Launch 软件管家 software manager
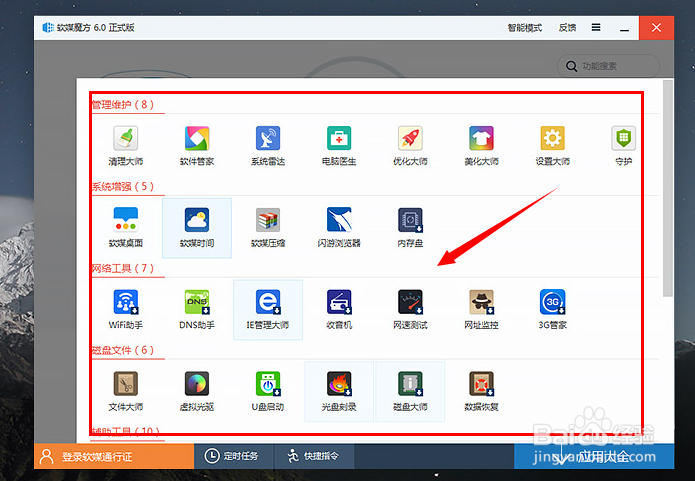Viewport: 695px width, 481px height. 197,145
